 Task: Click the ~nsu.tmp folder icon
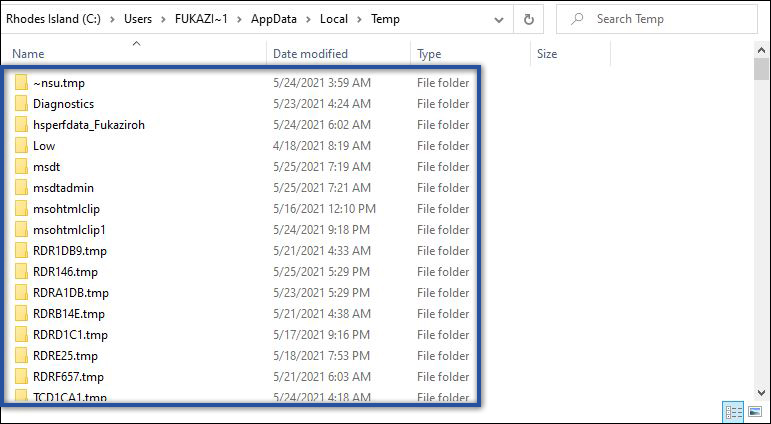[x=21, y=83]
